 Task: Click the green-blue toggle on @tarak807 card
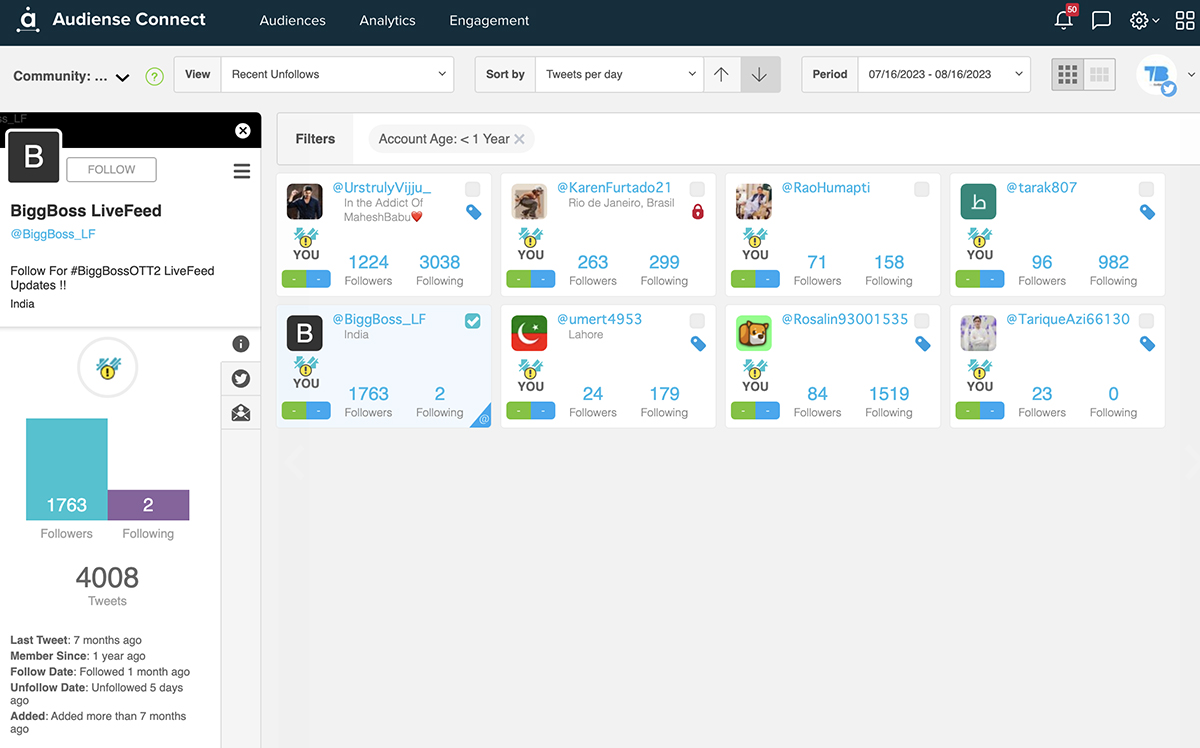coord(980,279)
